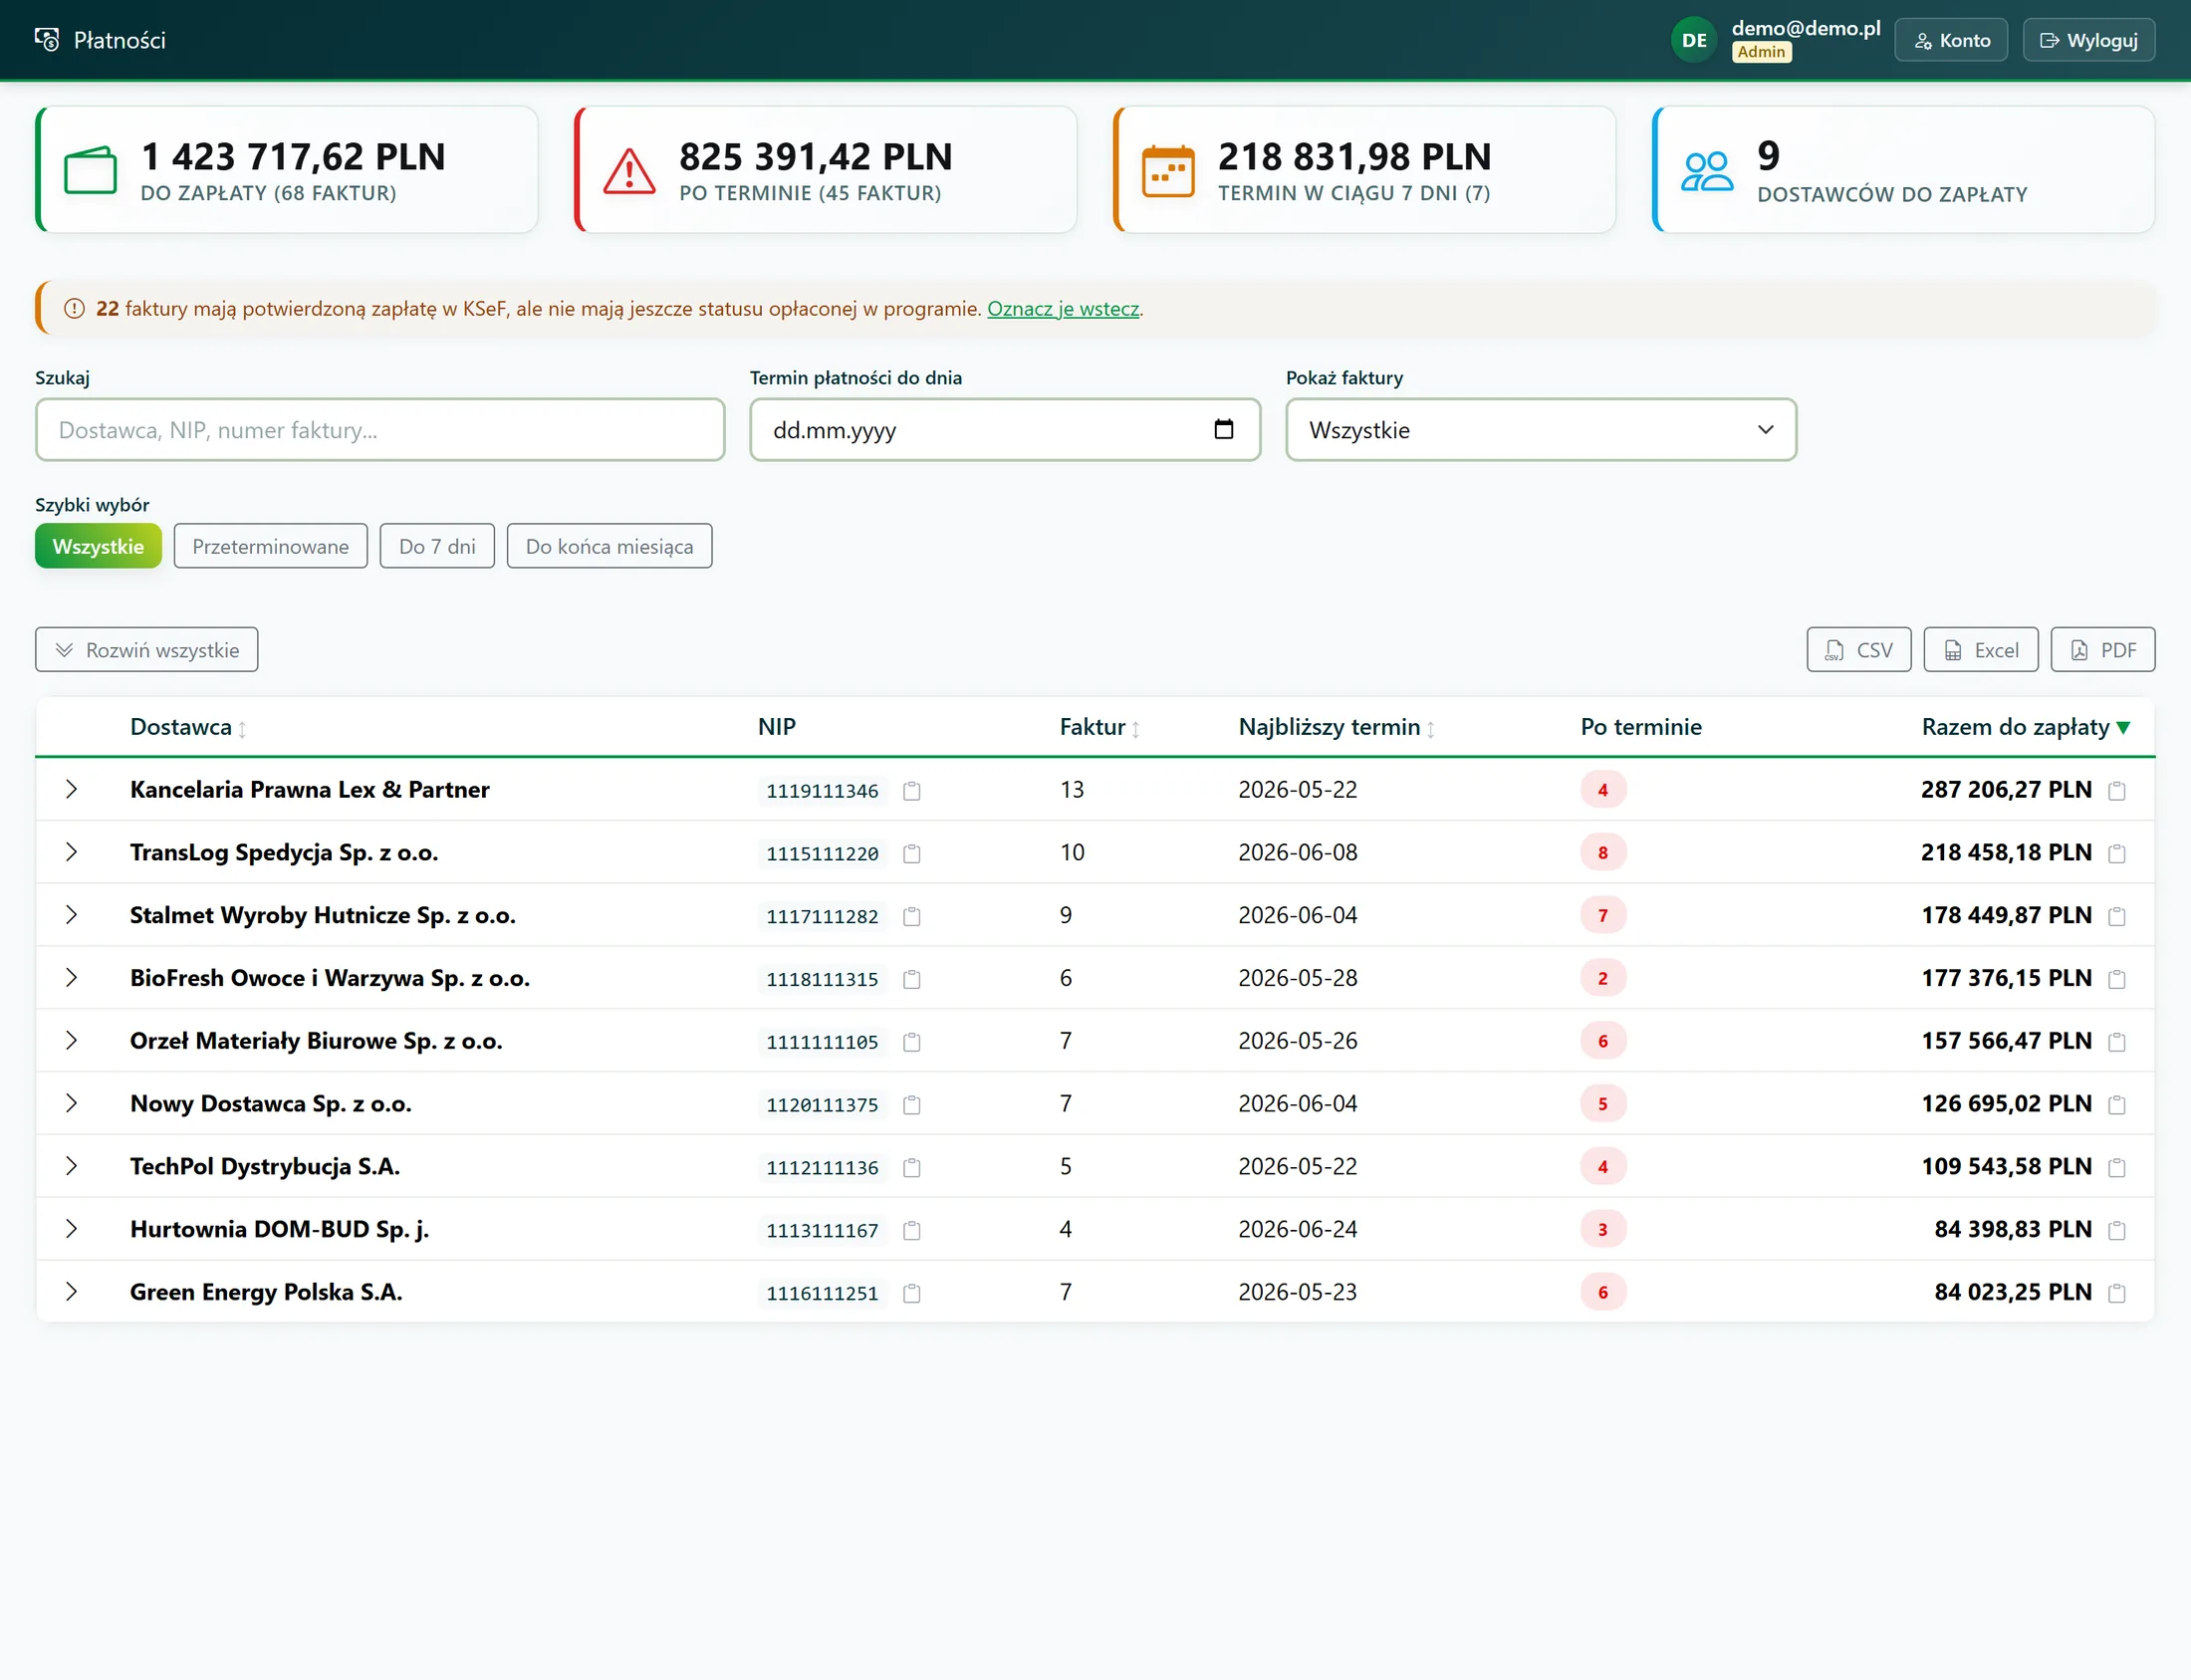The width and height of the screenshot is (2191, 1680).
Task: Select the Do 7 dni quick filter
Action: click(437, 546)
